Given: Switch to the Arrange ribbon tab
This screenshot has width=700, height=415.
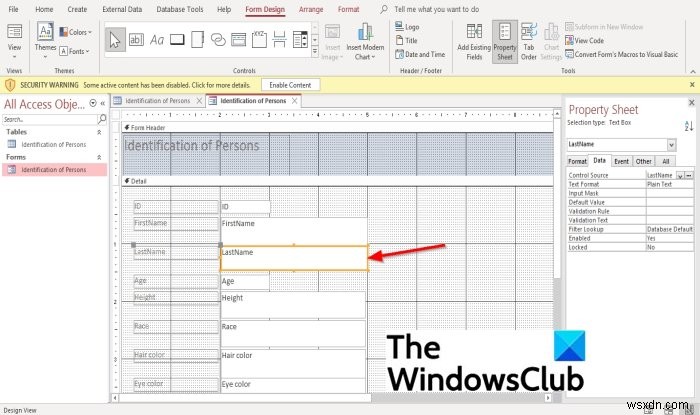Looking at the screenshot, I should point(311,9).
